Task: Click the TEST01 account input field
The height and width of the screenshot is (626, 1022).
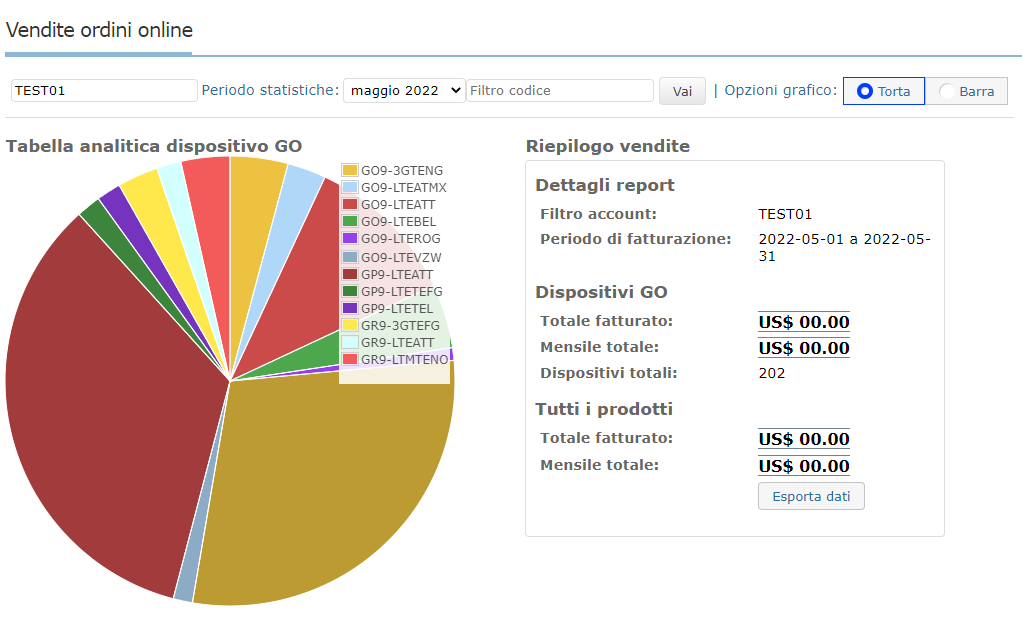Action: pos(104,90)
